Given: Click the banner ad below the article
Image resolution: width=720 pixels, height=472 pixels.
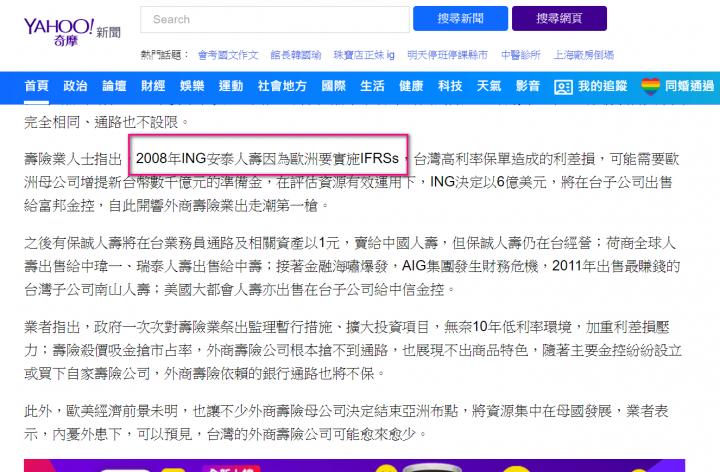Looking at the screenshot, I should (x=354, y=465).
